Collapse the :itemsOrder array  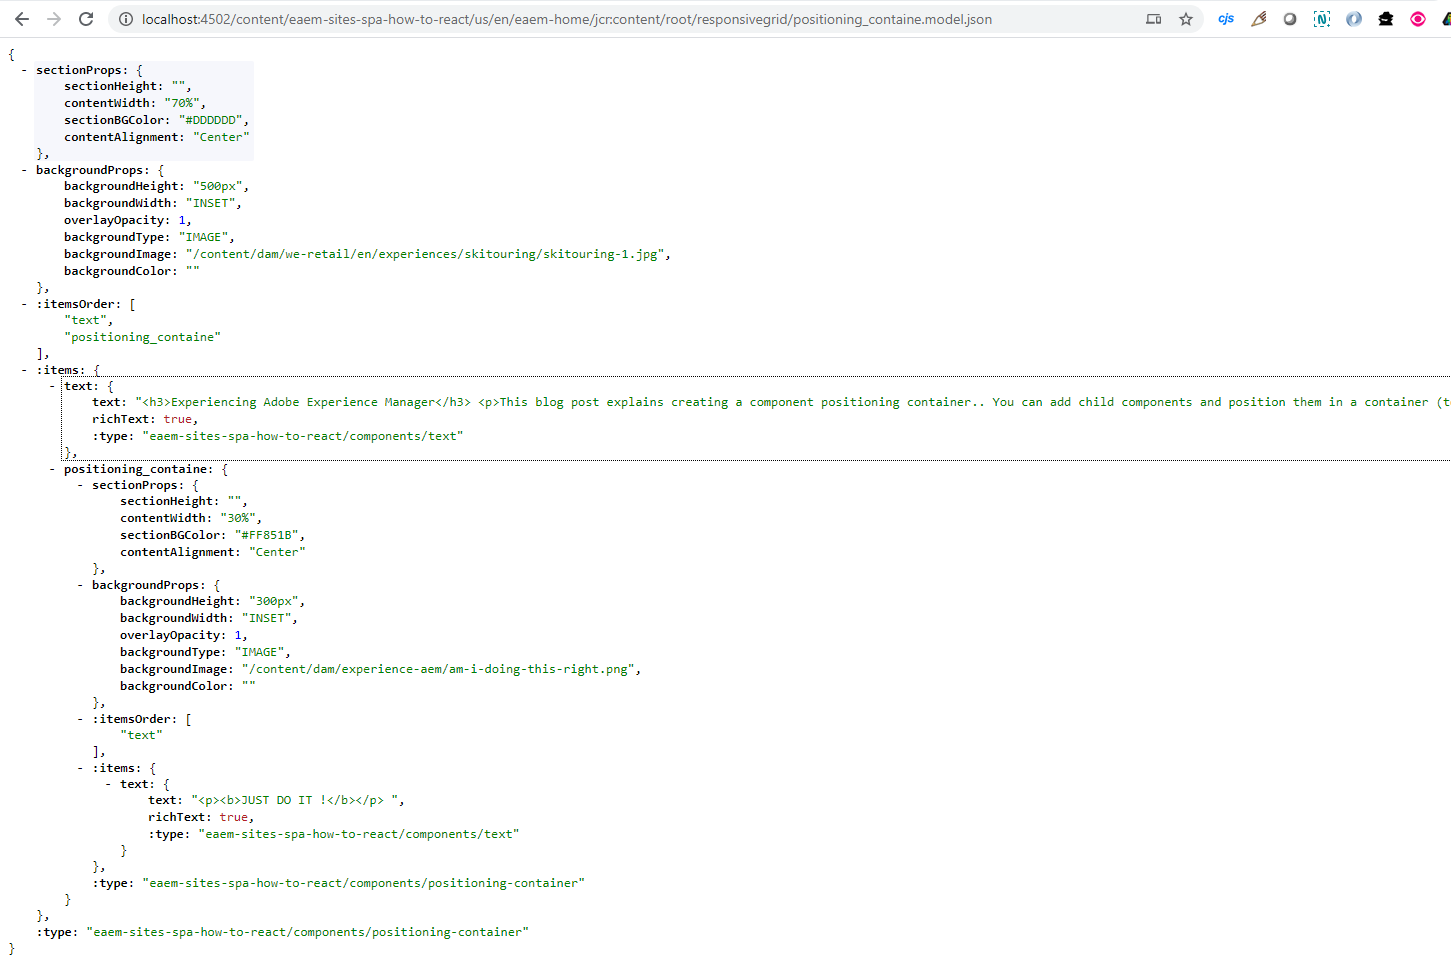click(x=25, y=303)
